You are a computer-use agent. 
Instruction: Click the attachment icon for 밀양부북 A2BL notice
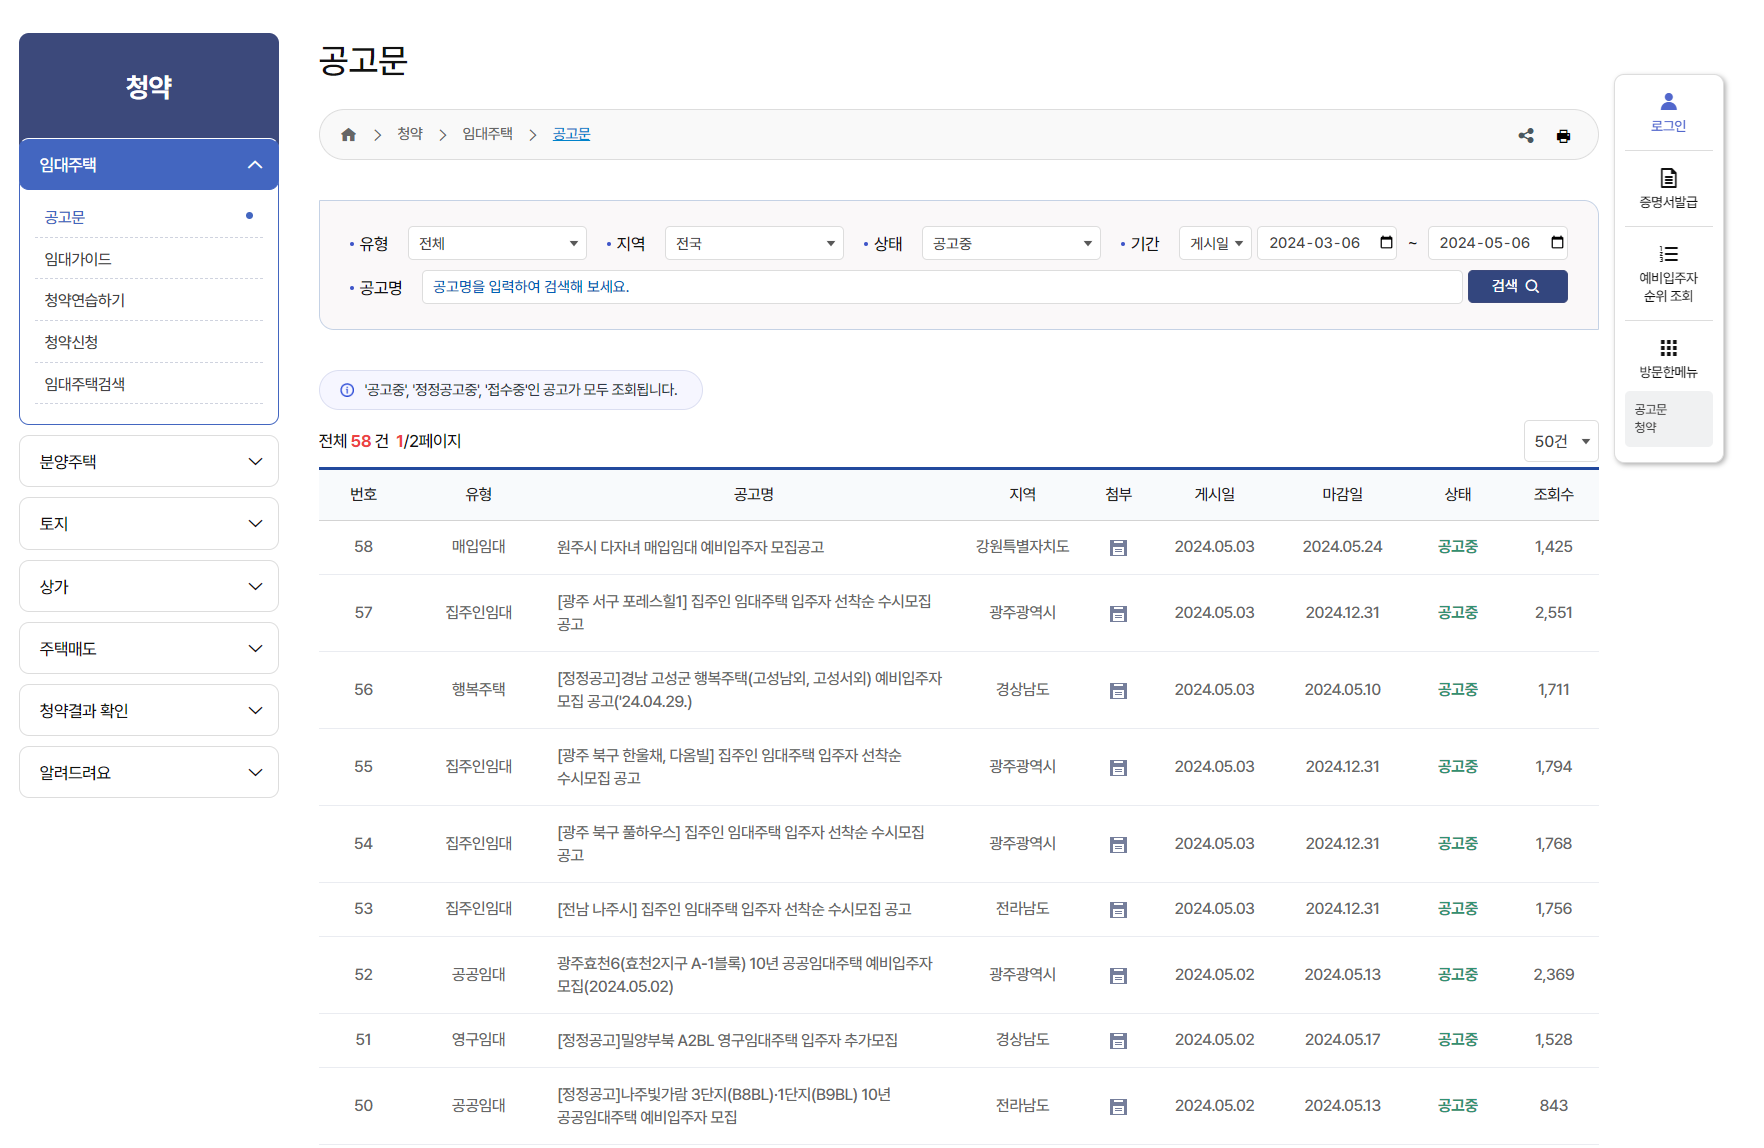(1118, 1040)
